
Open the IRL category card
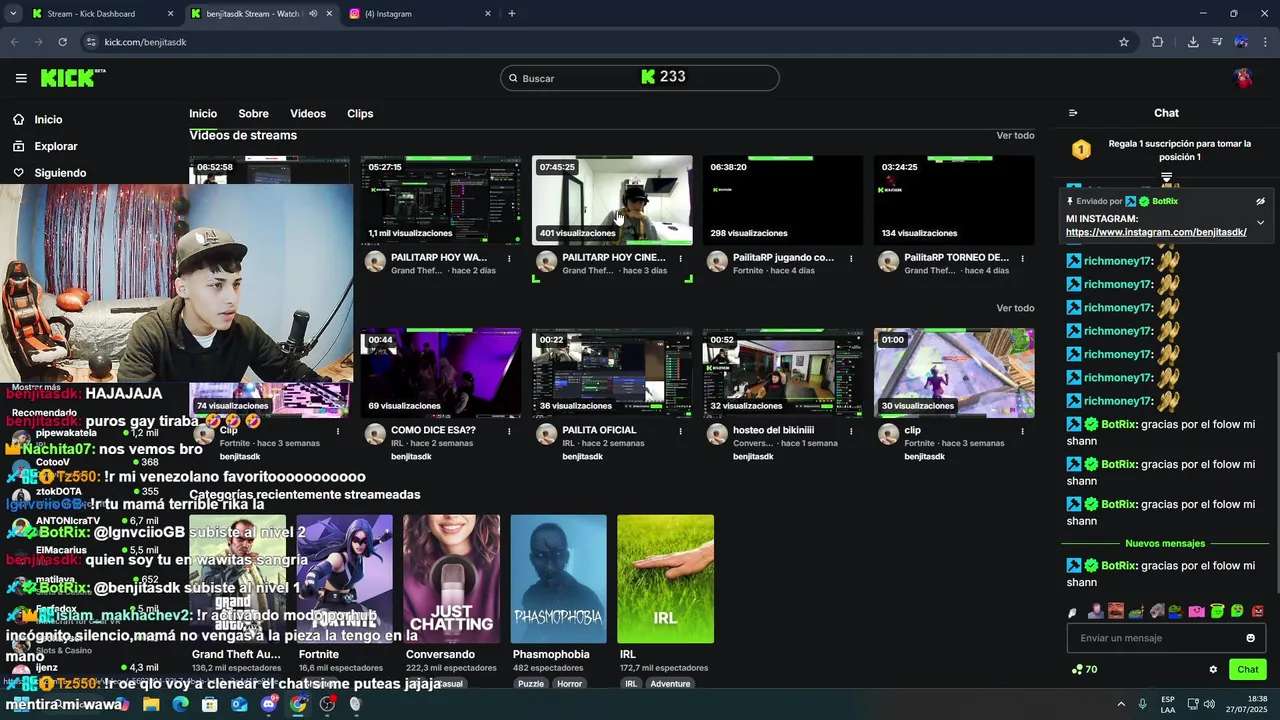[x=665, y=579]
